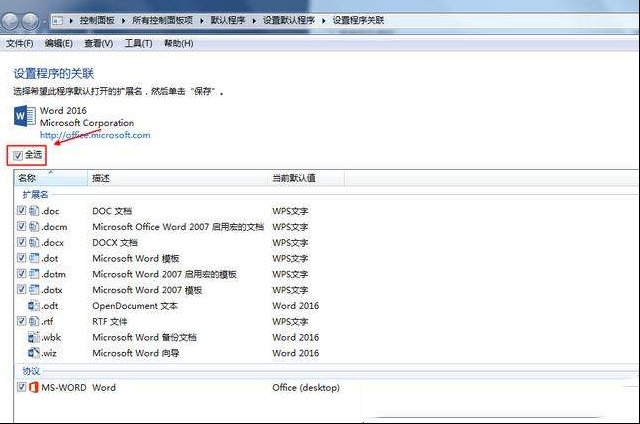The image size is (640, 424).
Task: Toggle the 全选 select-all checkbox
Action: [x=18, y=155]
